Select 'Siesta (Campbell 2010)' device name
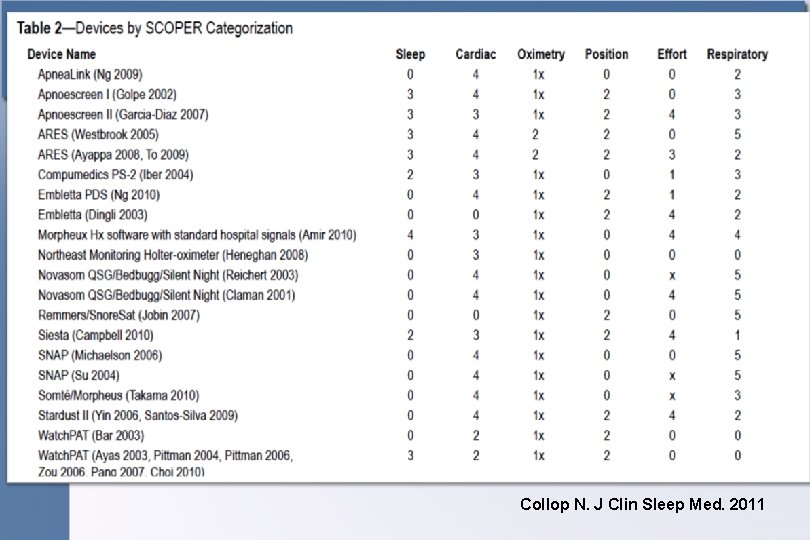810x540 pixels. [96, 335]
